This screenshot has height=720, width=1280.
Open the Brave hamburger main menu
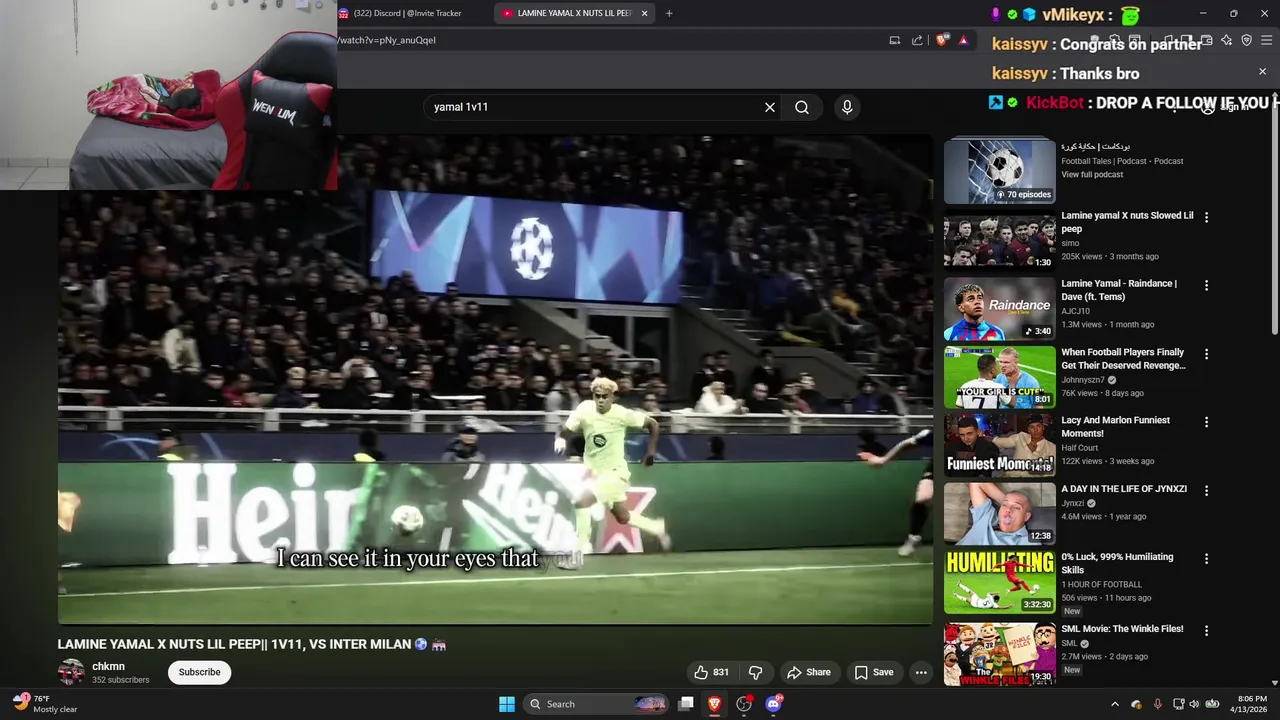(x=1266, y=40)
